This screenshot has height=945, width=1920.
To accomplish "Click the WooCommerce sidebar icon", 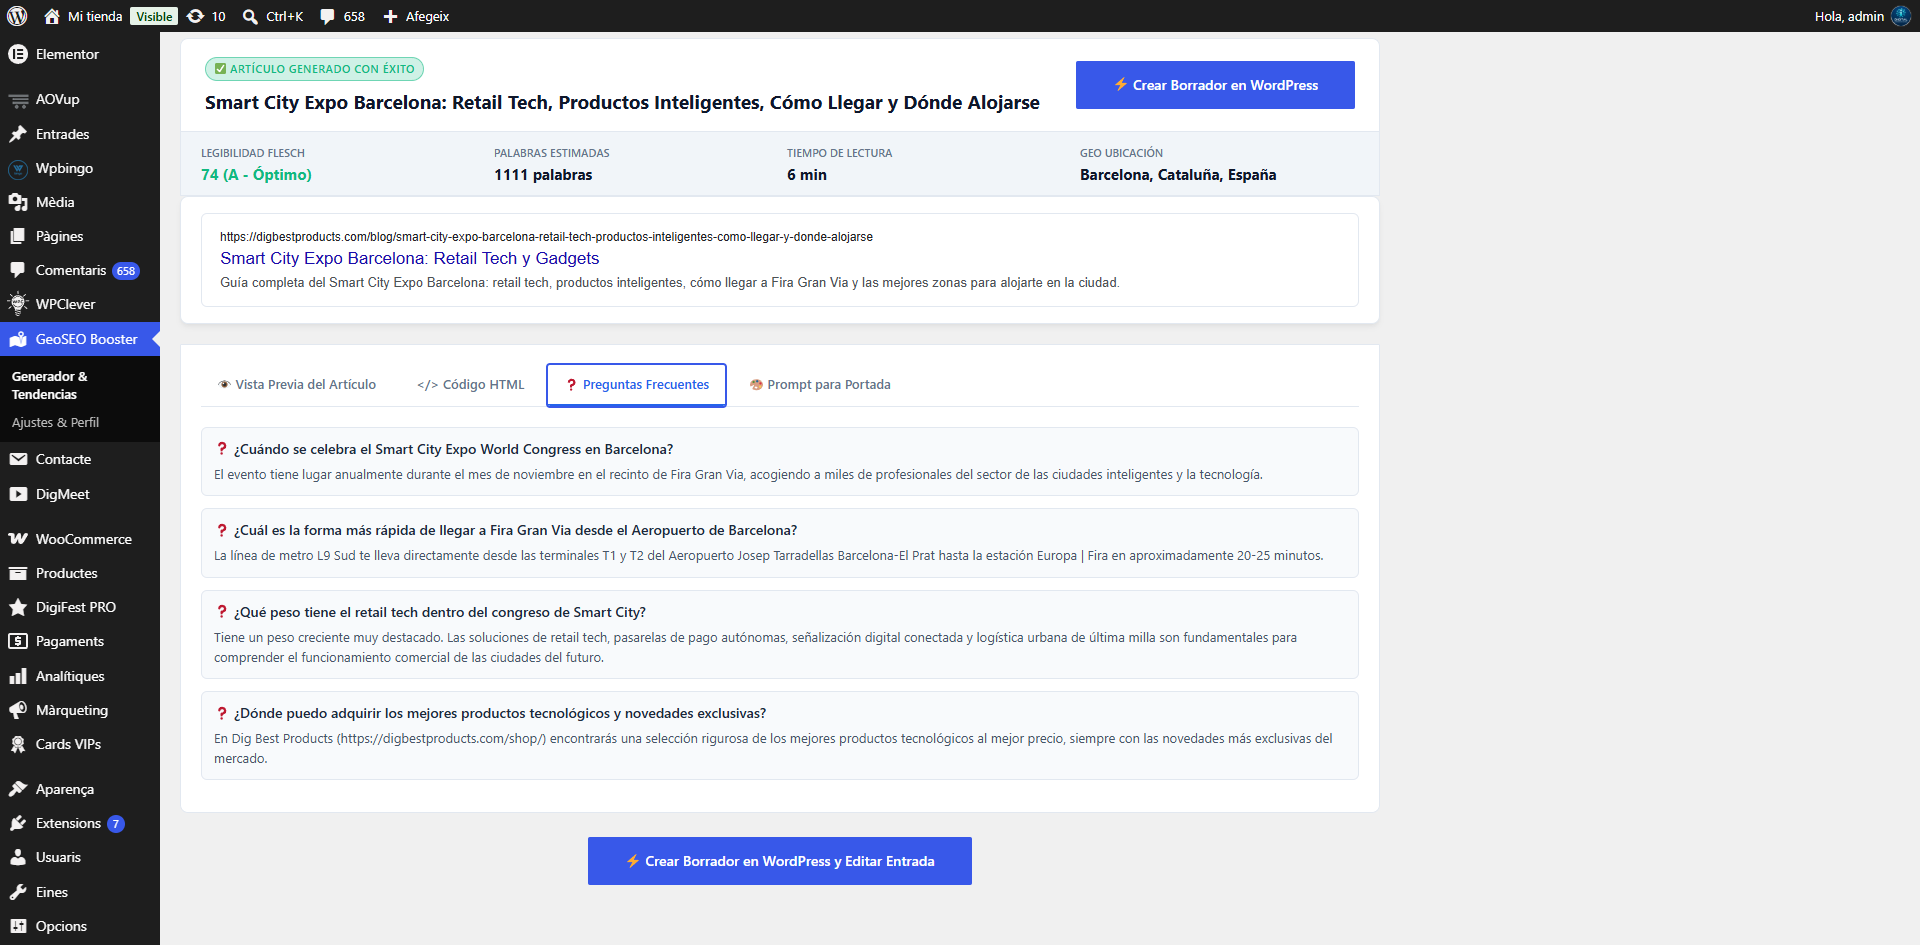I will tap(18, 539).
